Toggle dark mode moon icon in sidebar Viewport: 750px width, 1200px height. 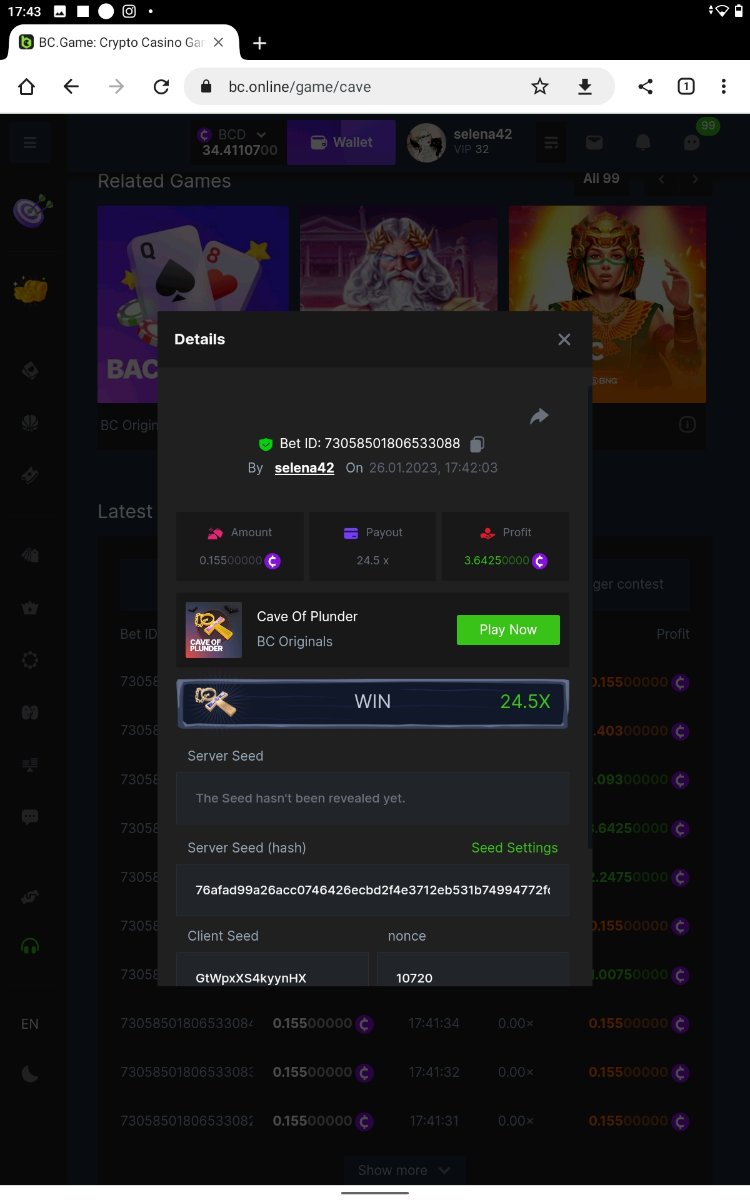30,1074
